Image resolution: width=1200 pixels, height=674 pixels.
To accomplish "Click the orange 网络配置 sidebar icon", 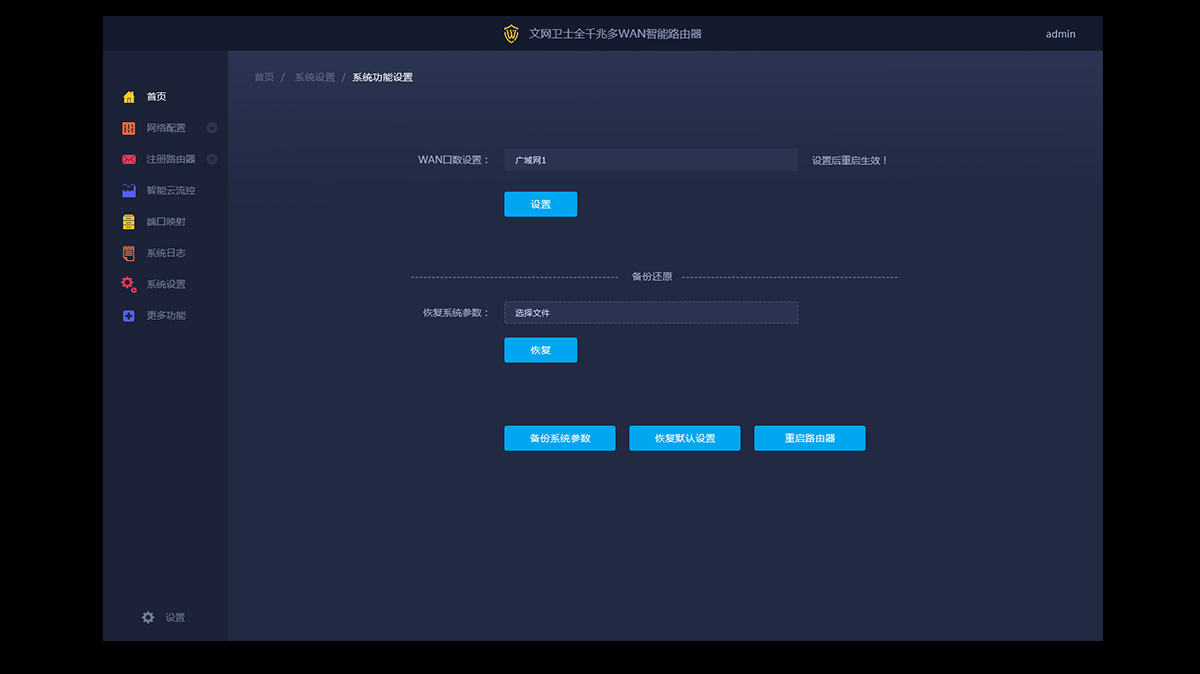I will [129, 128].
